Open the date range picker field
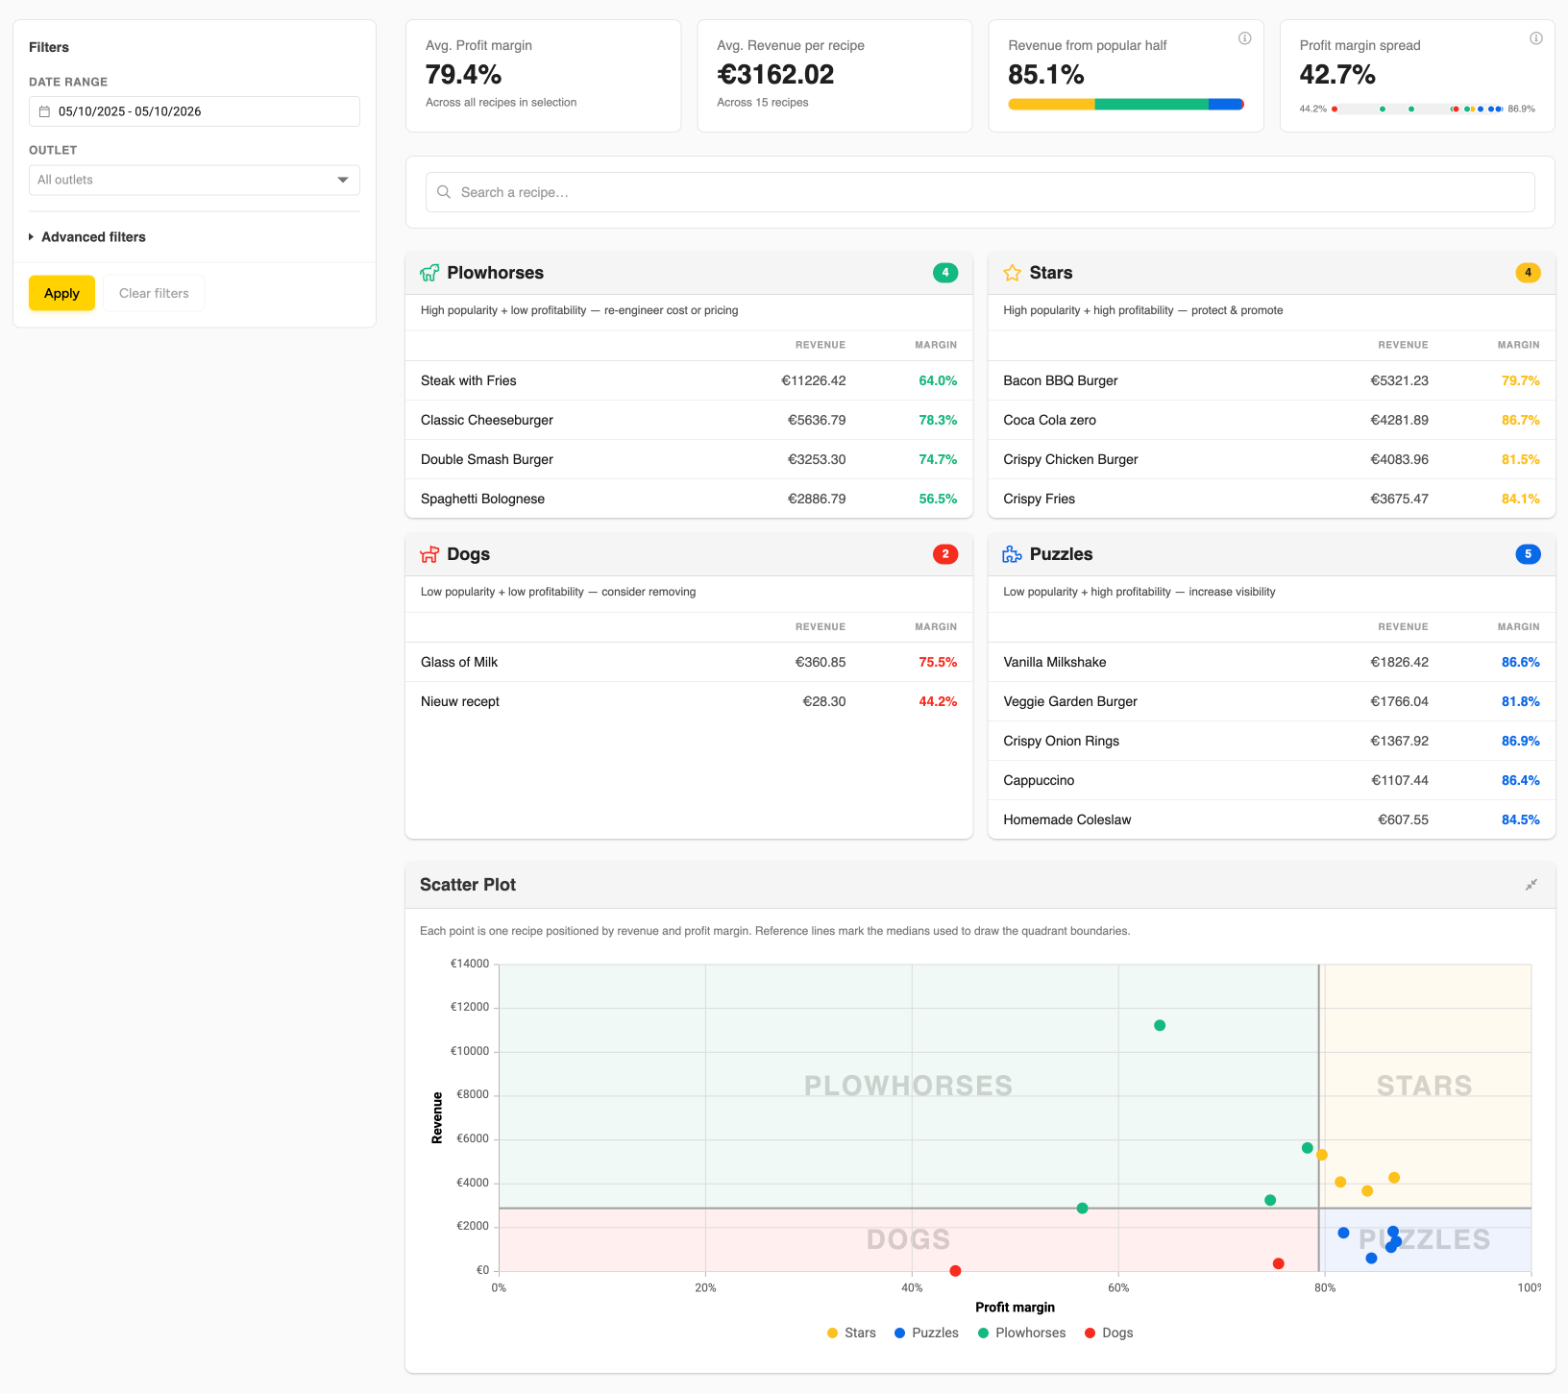The image size is (1568, 1394). (x=194, y=112)
